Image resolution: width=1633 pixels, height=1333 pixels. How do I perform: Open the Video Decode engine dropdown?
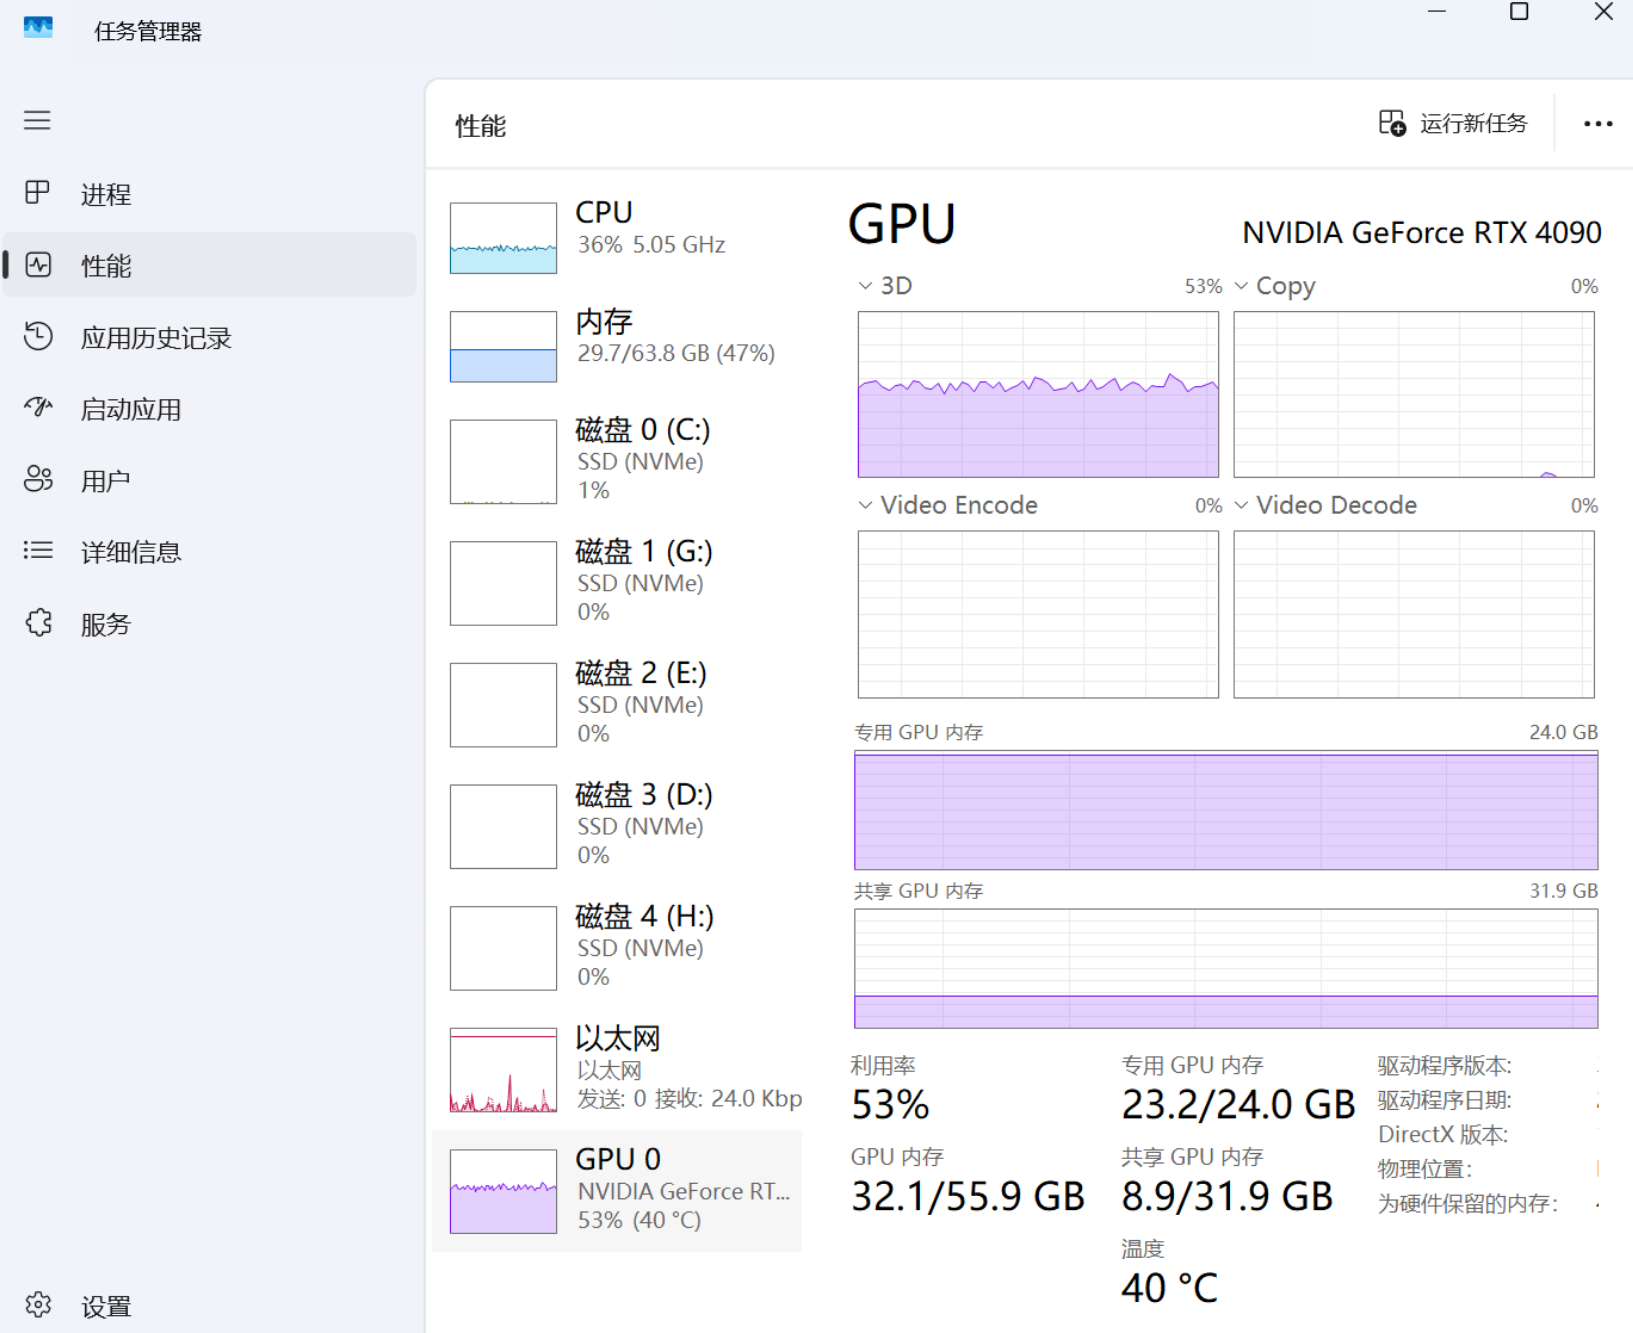(1241, 505)
